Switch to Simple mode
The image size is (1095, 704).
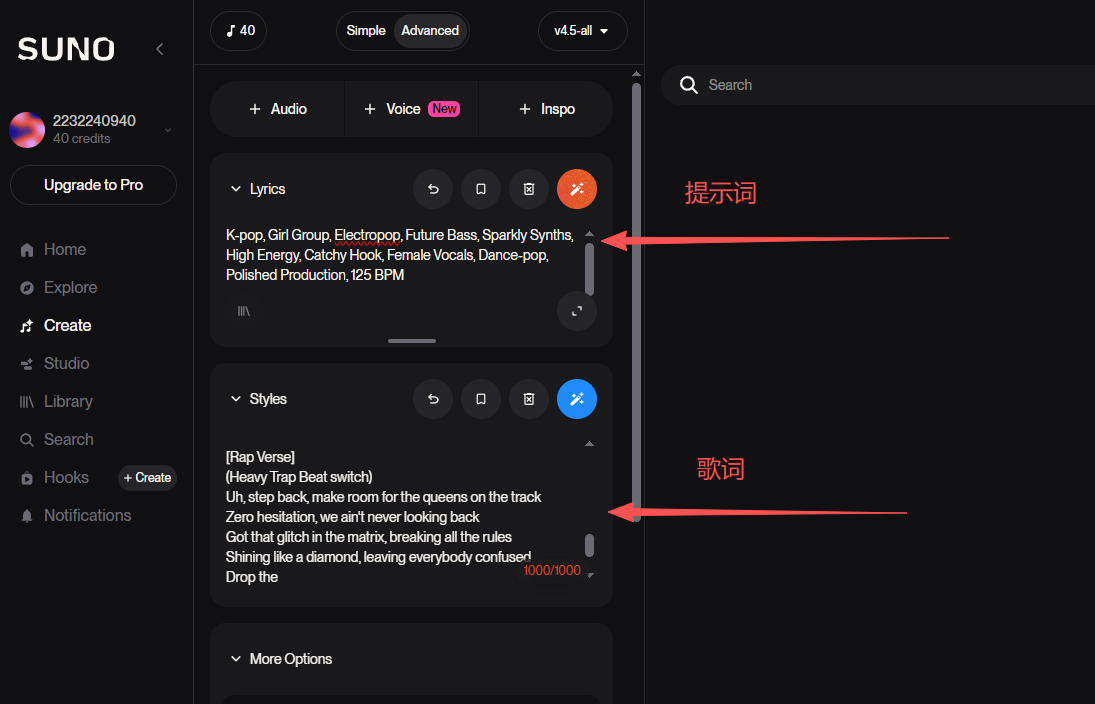point(366,31)
